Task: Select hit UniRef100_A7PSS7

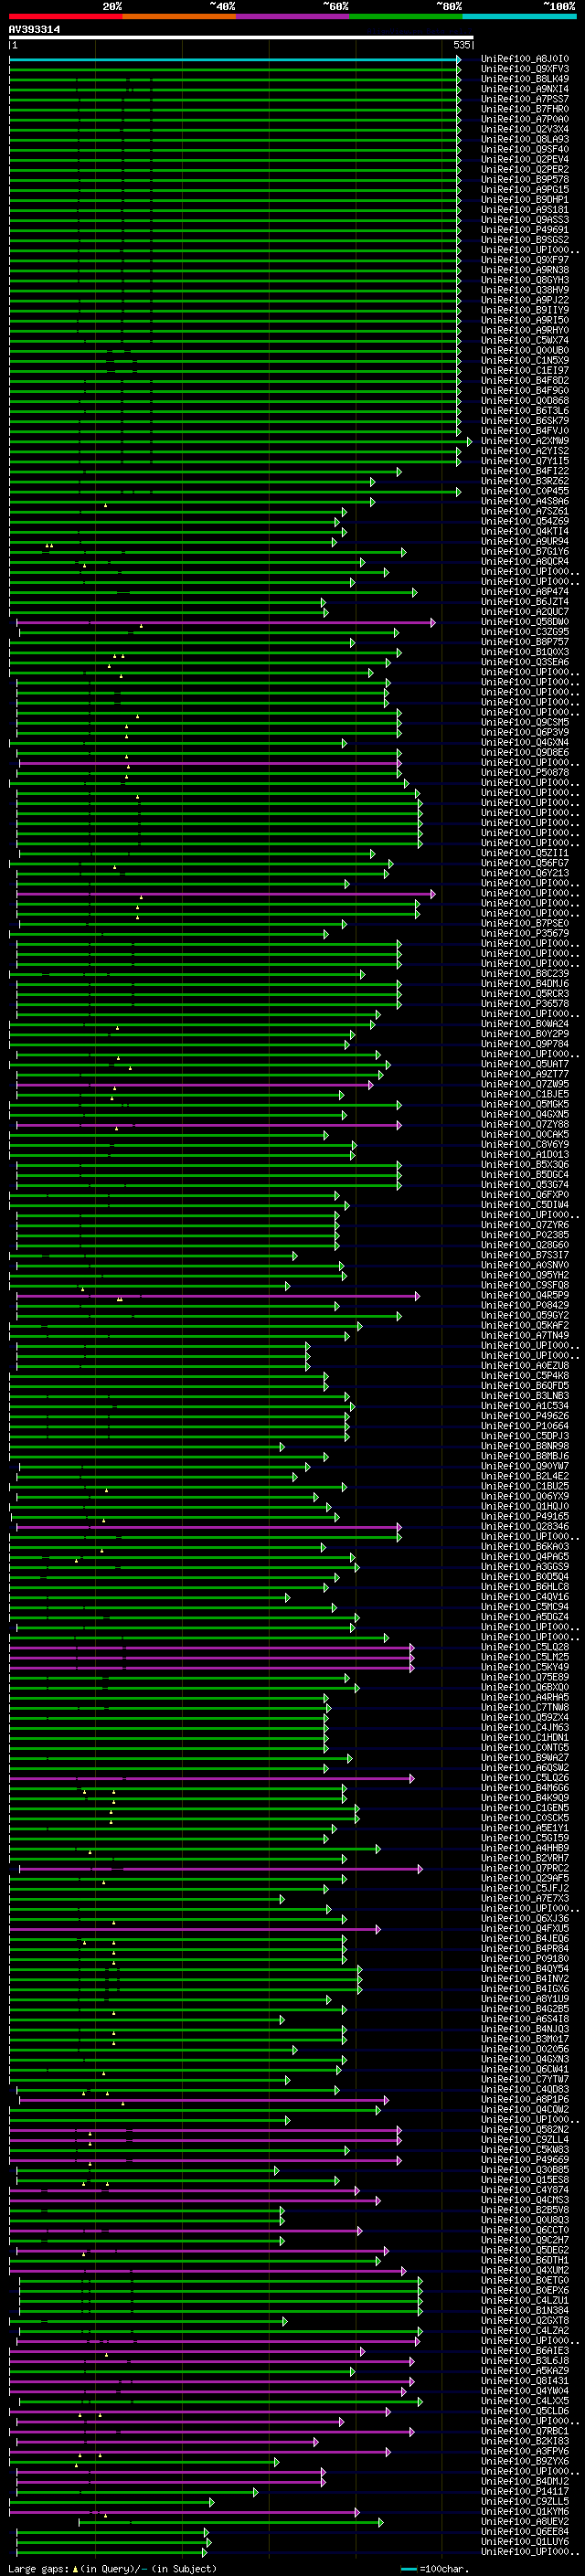Action: point(525,99)
